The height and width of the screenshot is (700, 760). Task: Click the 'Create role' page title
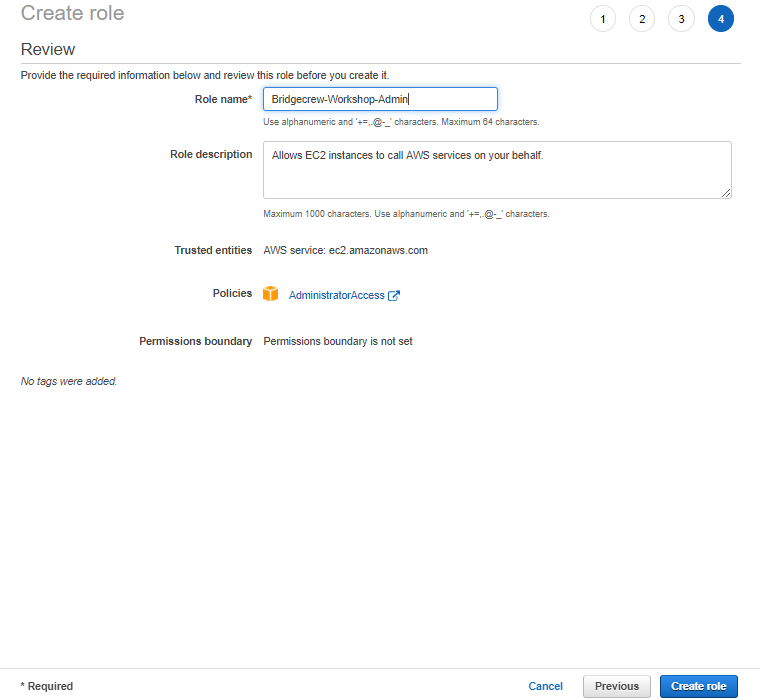pos(73,13)
